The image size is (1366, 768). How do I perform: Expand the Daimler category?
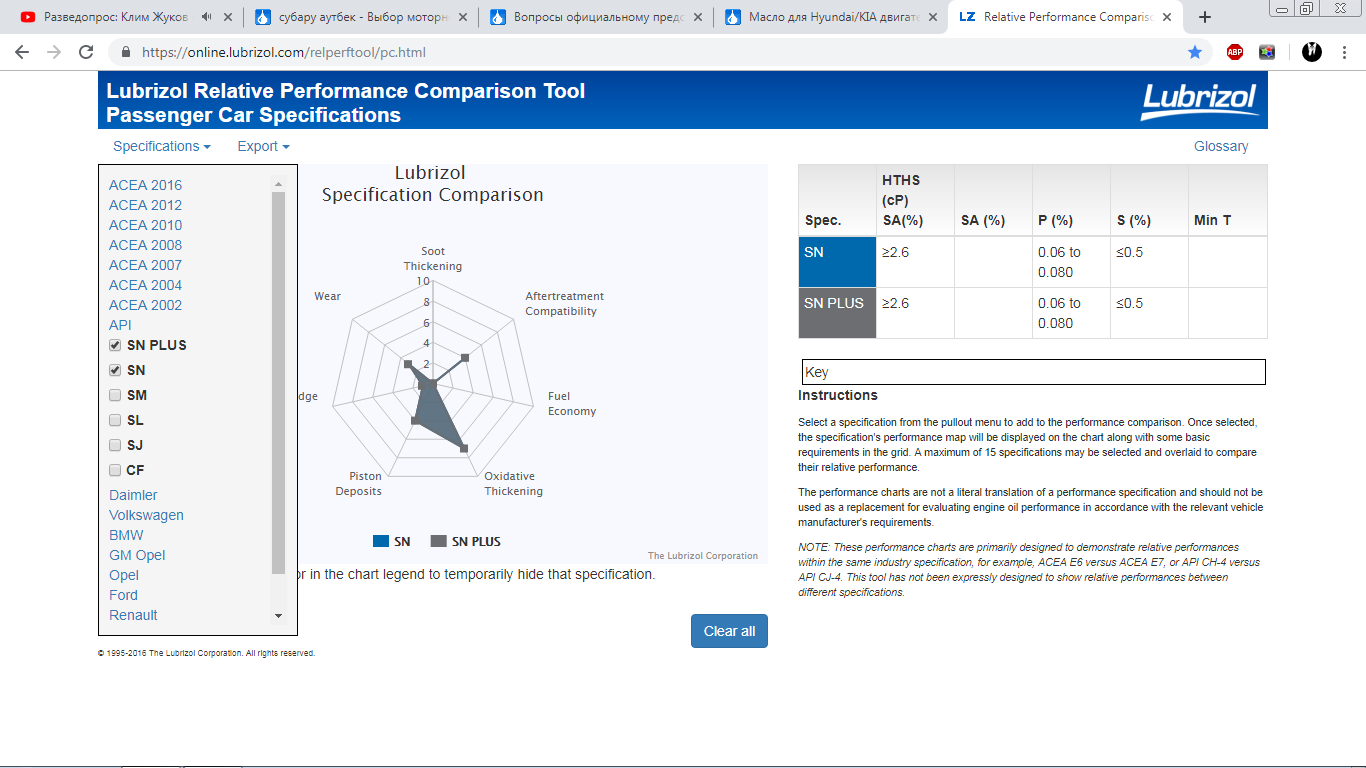click(133, 495)
